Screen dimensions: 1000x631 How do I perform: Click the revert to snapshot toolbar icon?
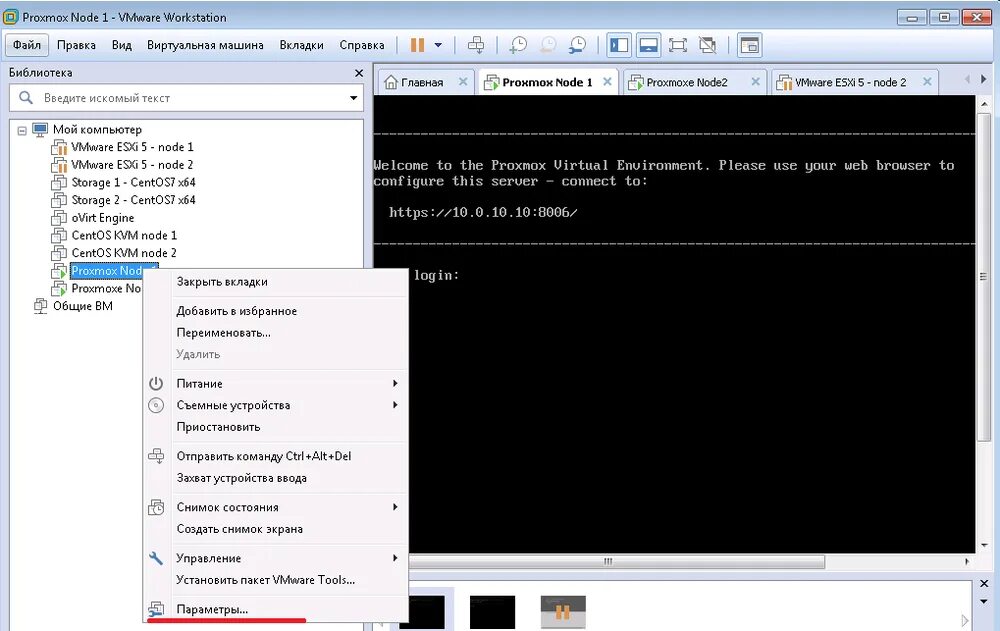548,45
